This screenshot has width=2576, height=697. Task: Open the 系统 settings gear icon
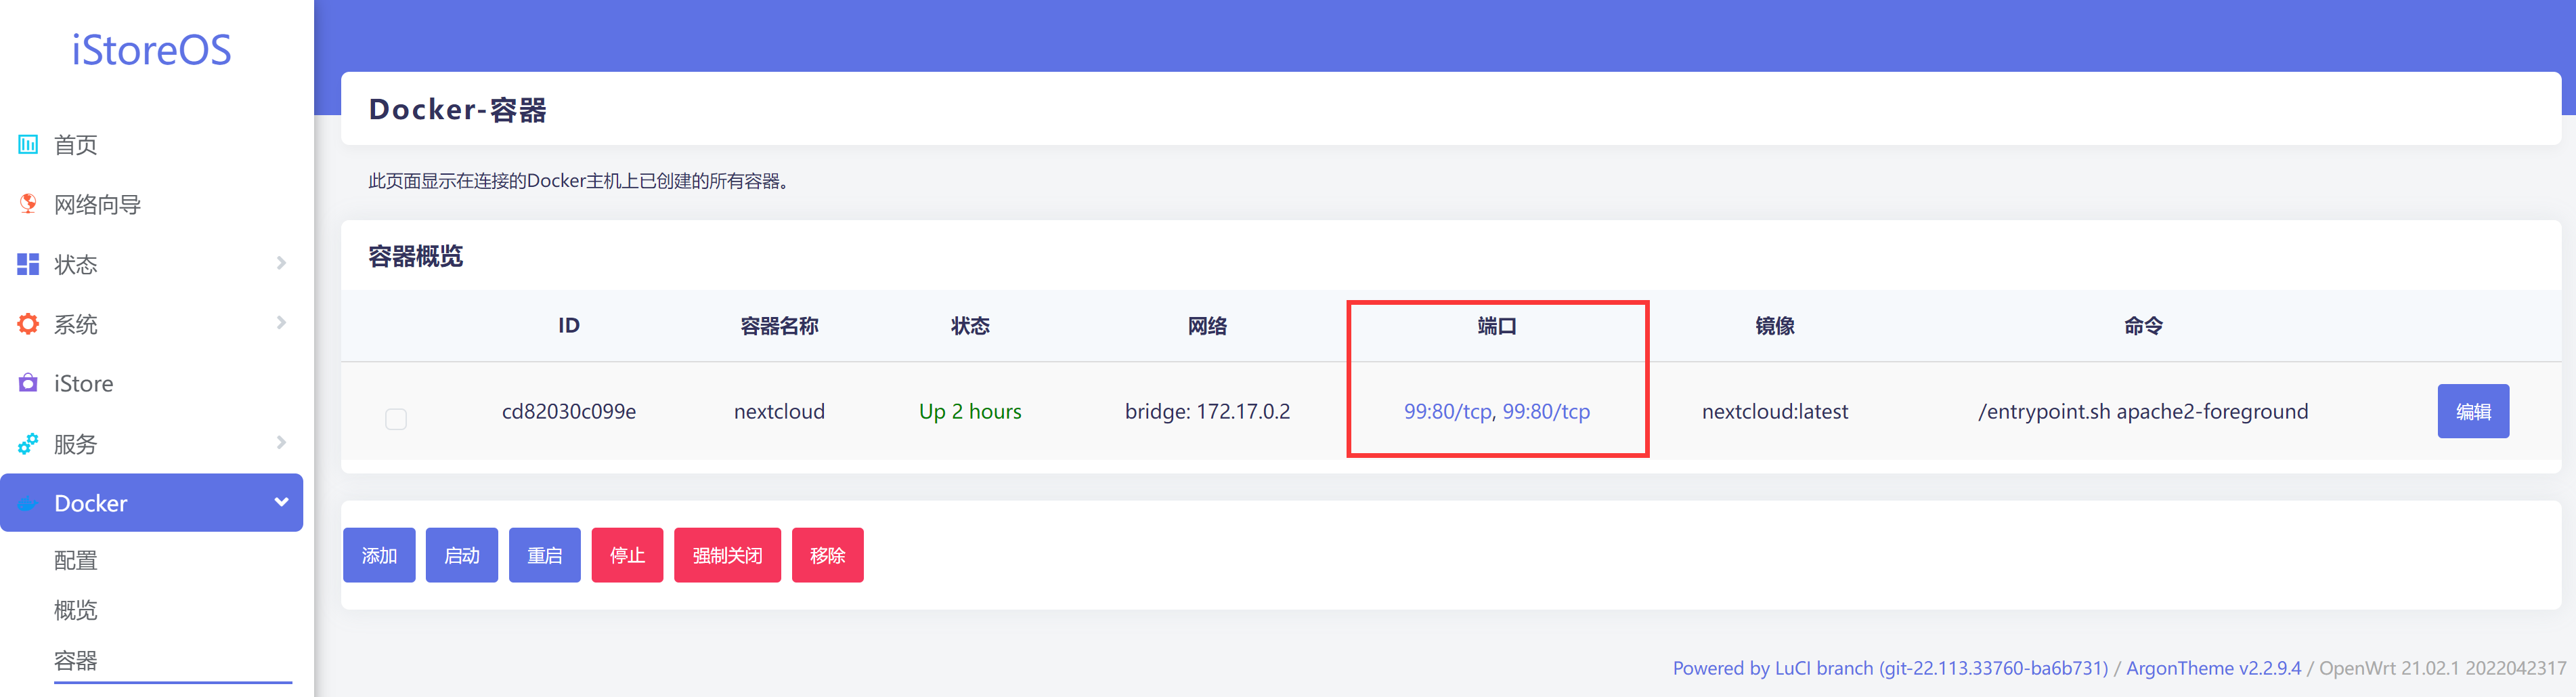[27, 323]
